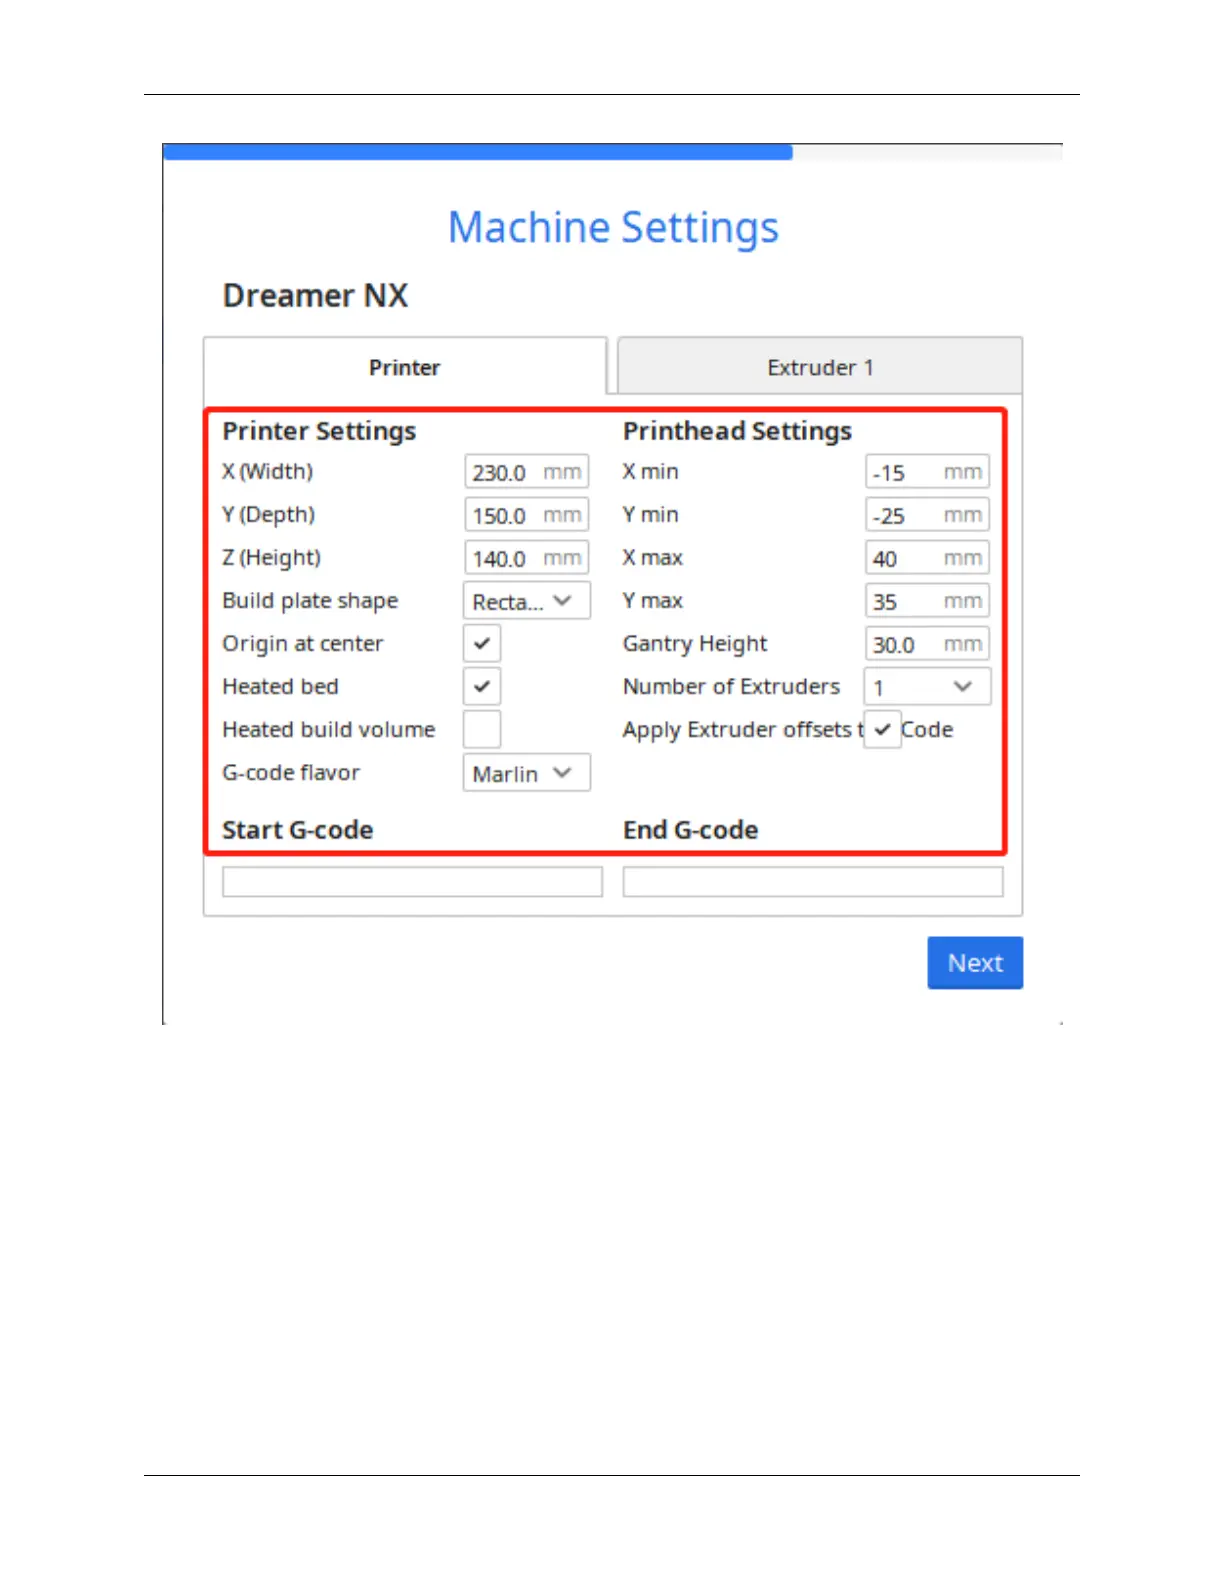Screen dimensions: 1224x1584
Task: Switch to the Printer tab
Action: [x=404, y=367]
